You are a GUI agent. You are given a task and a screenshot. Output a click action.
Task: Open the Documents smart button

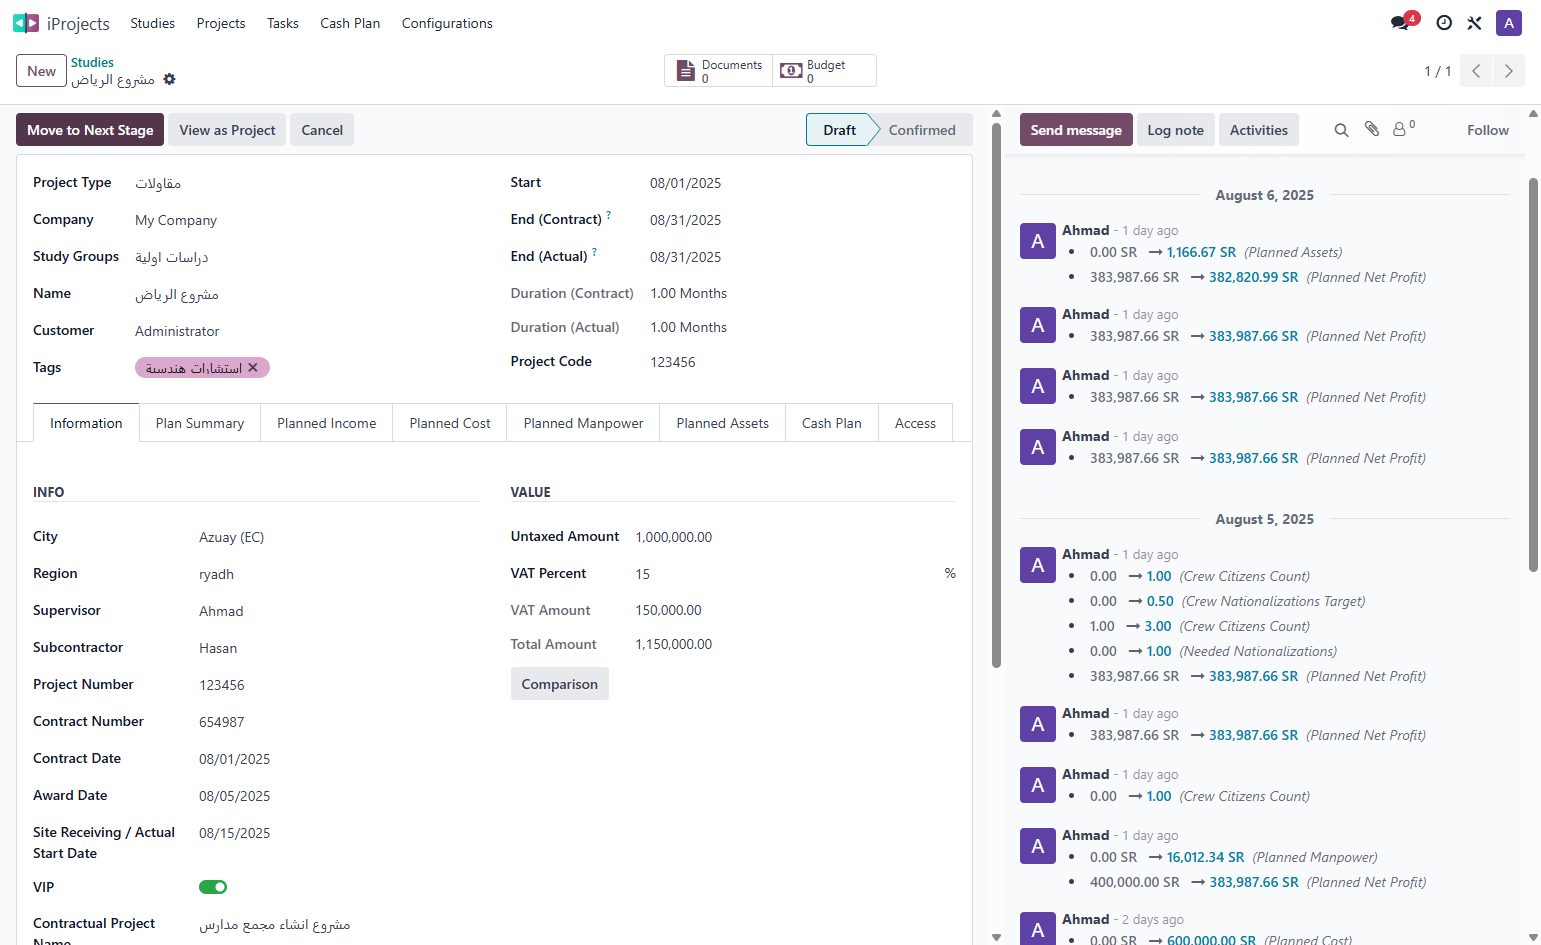(719, 71)
